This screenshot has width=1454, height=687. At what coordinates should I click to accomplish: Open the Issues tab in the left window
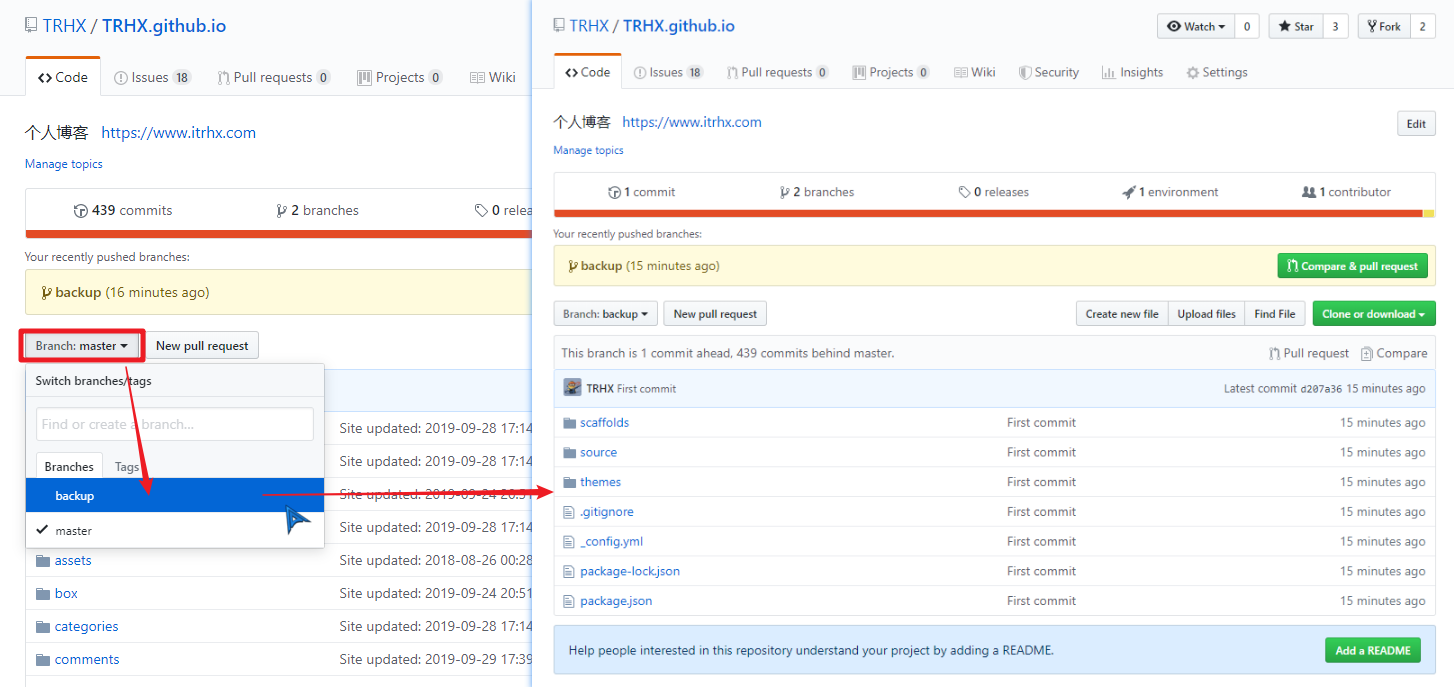152,77
